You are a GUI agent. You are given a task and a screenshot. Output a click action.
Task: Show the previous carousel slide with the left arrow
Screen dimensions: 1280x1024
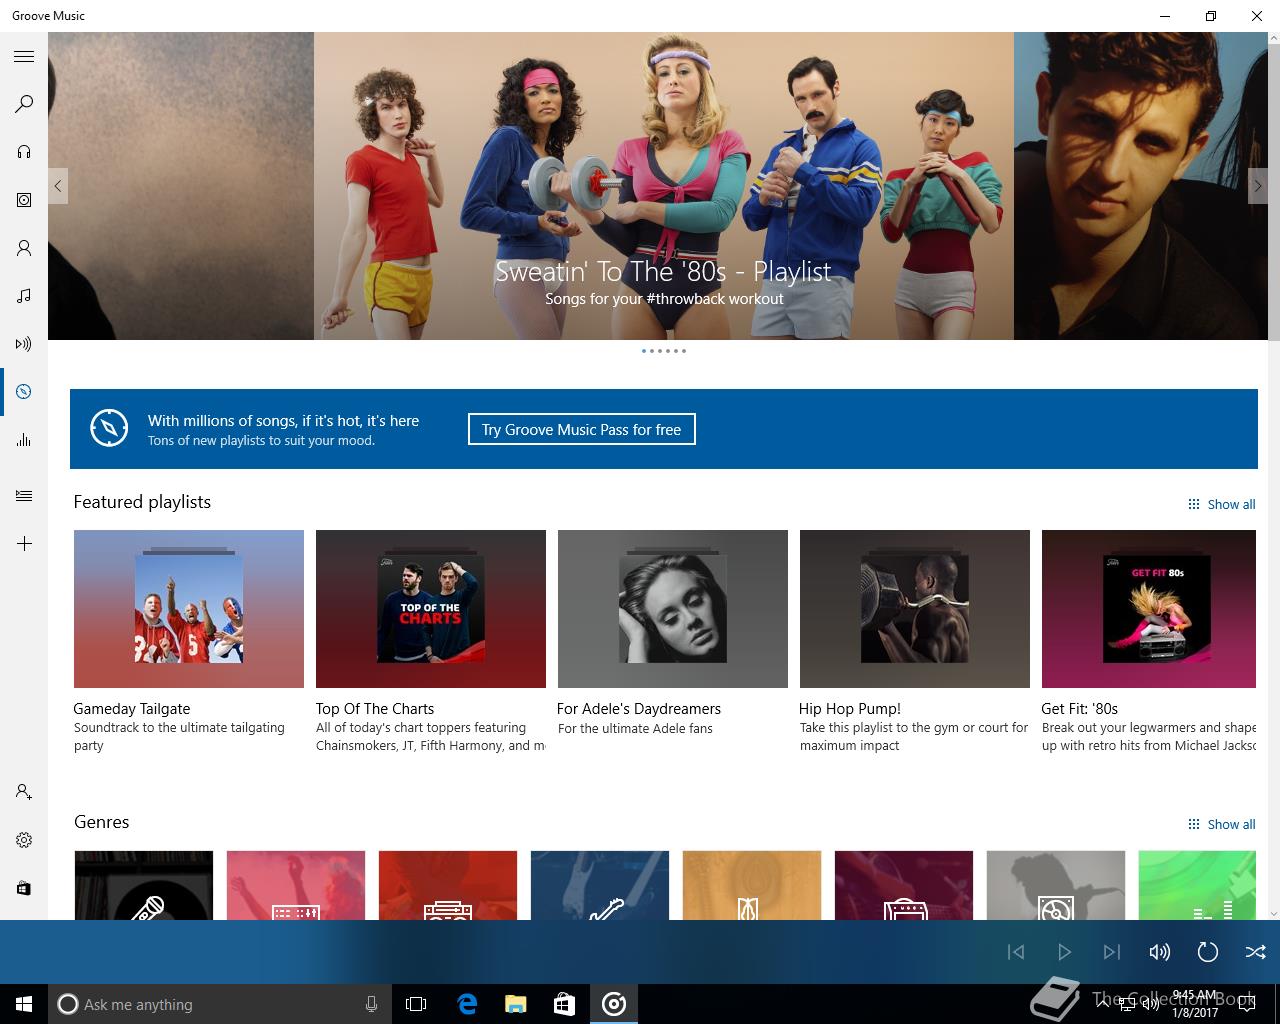(x=58, y=186)
